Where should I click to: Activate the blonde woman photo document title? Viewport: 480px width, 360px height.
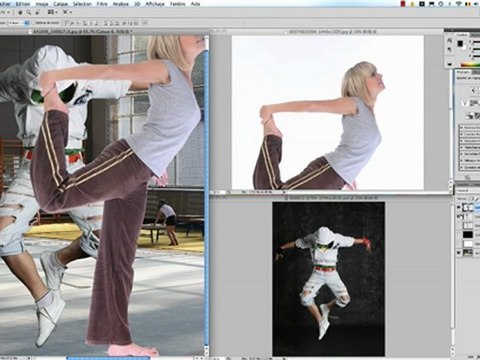tap(330, 32)
